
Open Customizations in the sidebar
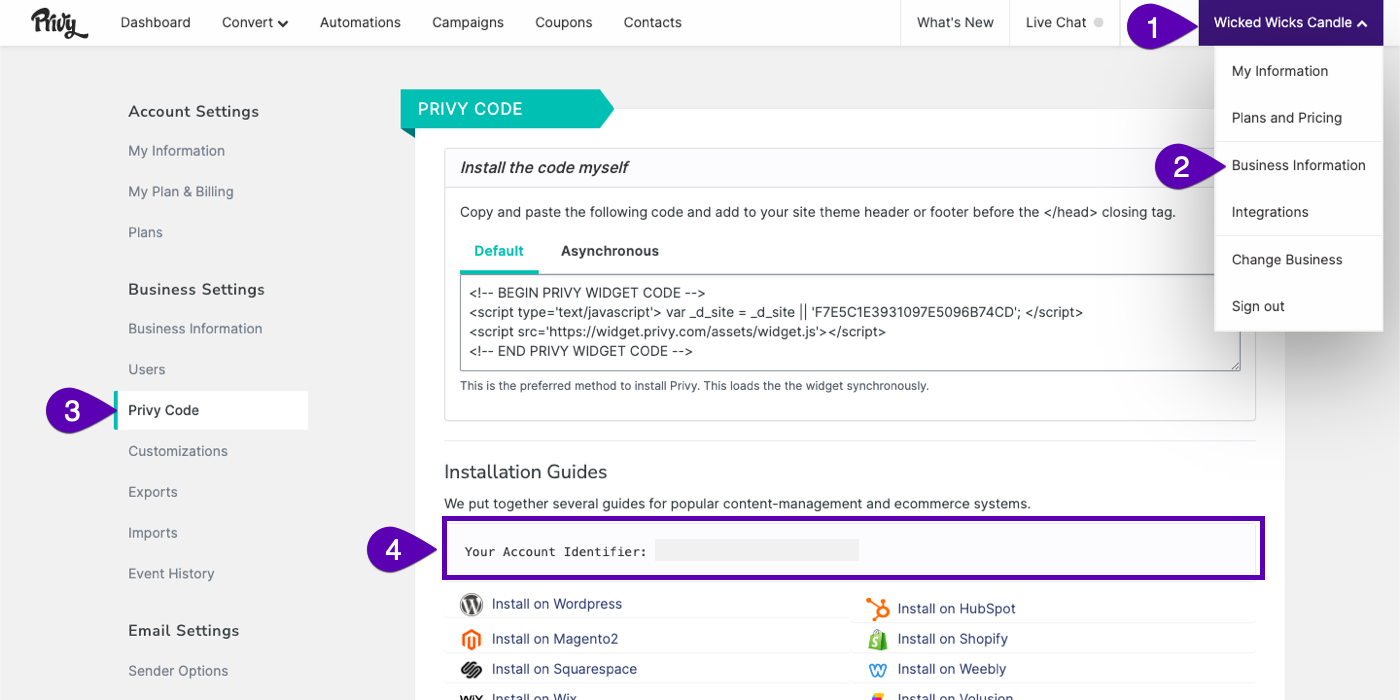[177, 451]
